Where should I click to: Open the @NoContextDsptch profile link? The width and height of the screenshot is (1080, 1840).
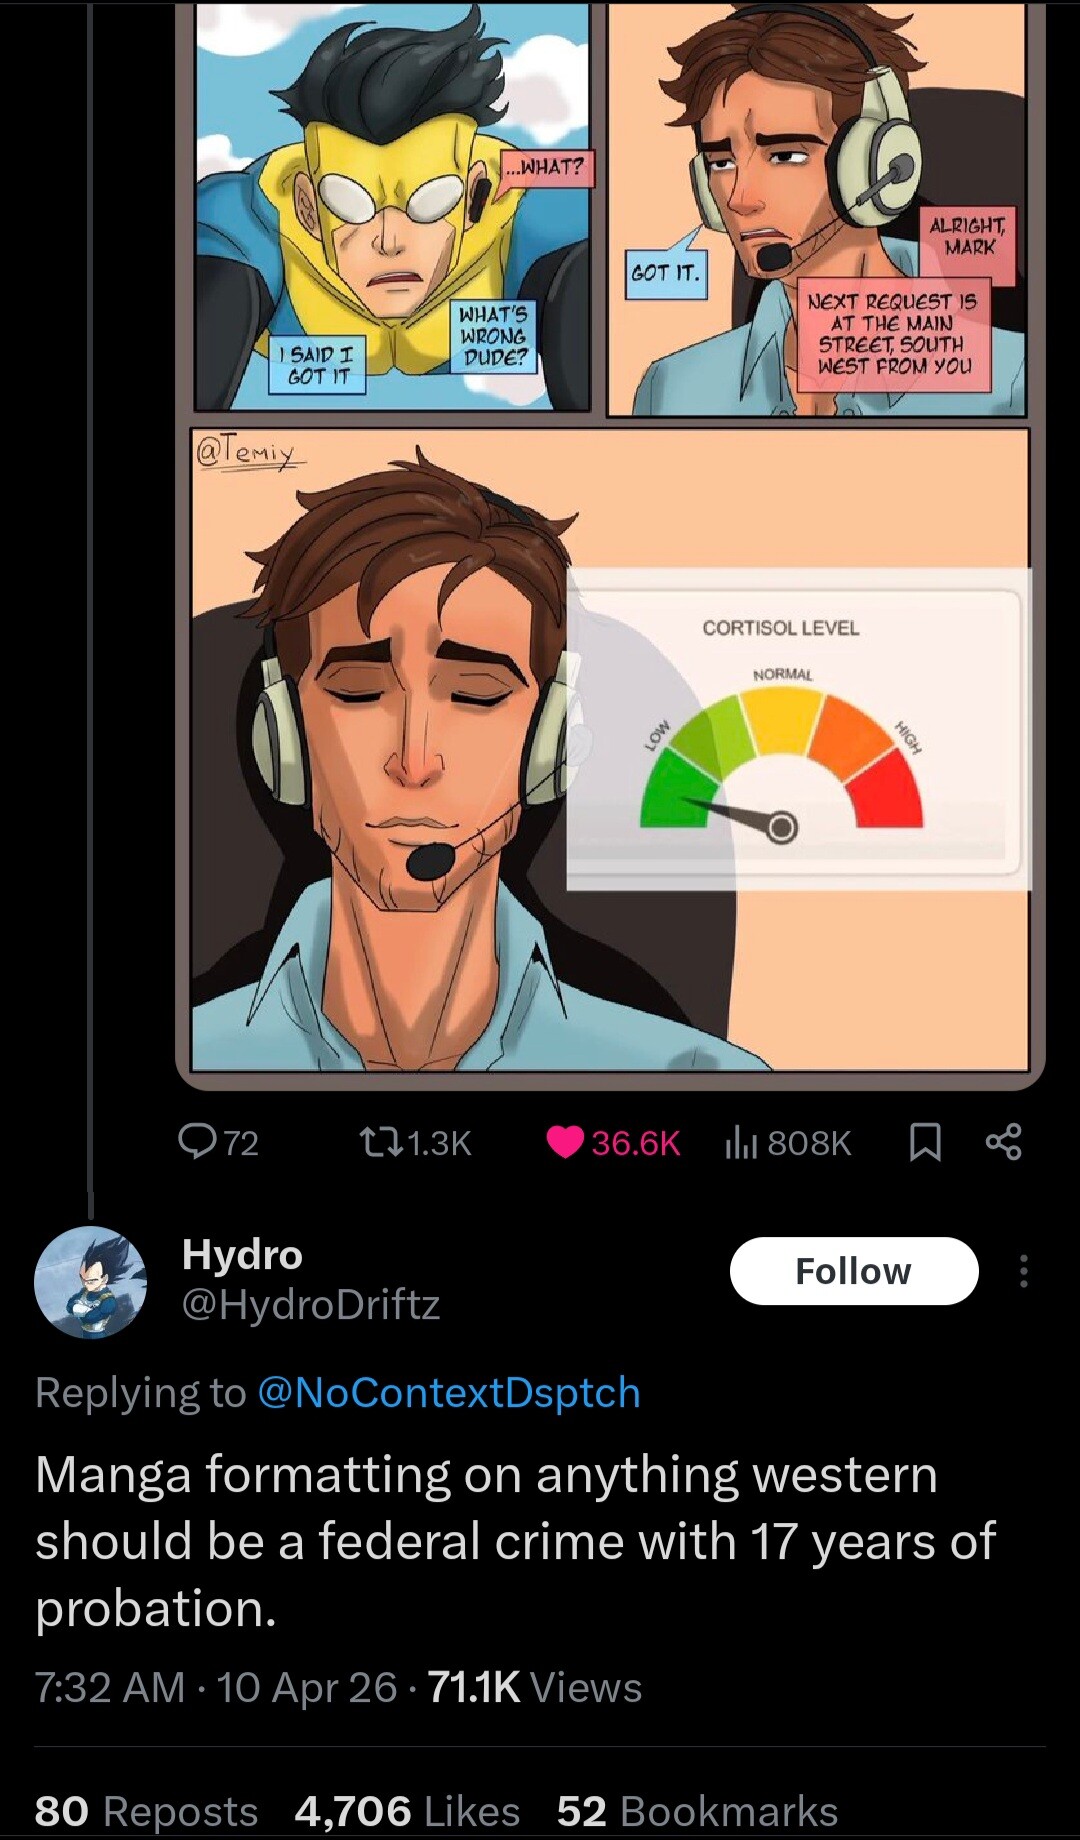(x=449, y=1392)
